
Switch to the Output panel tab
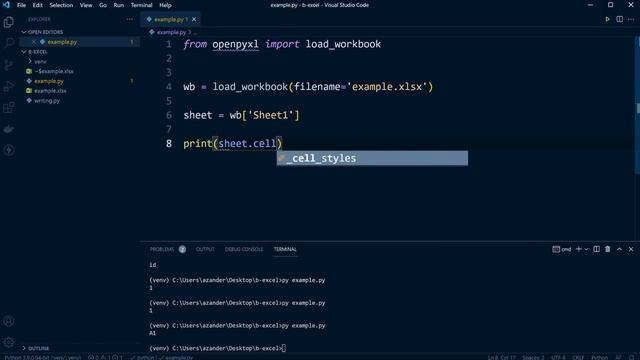click(205, 249)
